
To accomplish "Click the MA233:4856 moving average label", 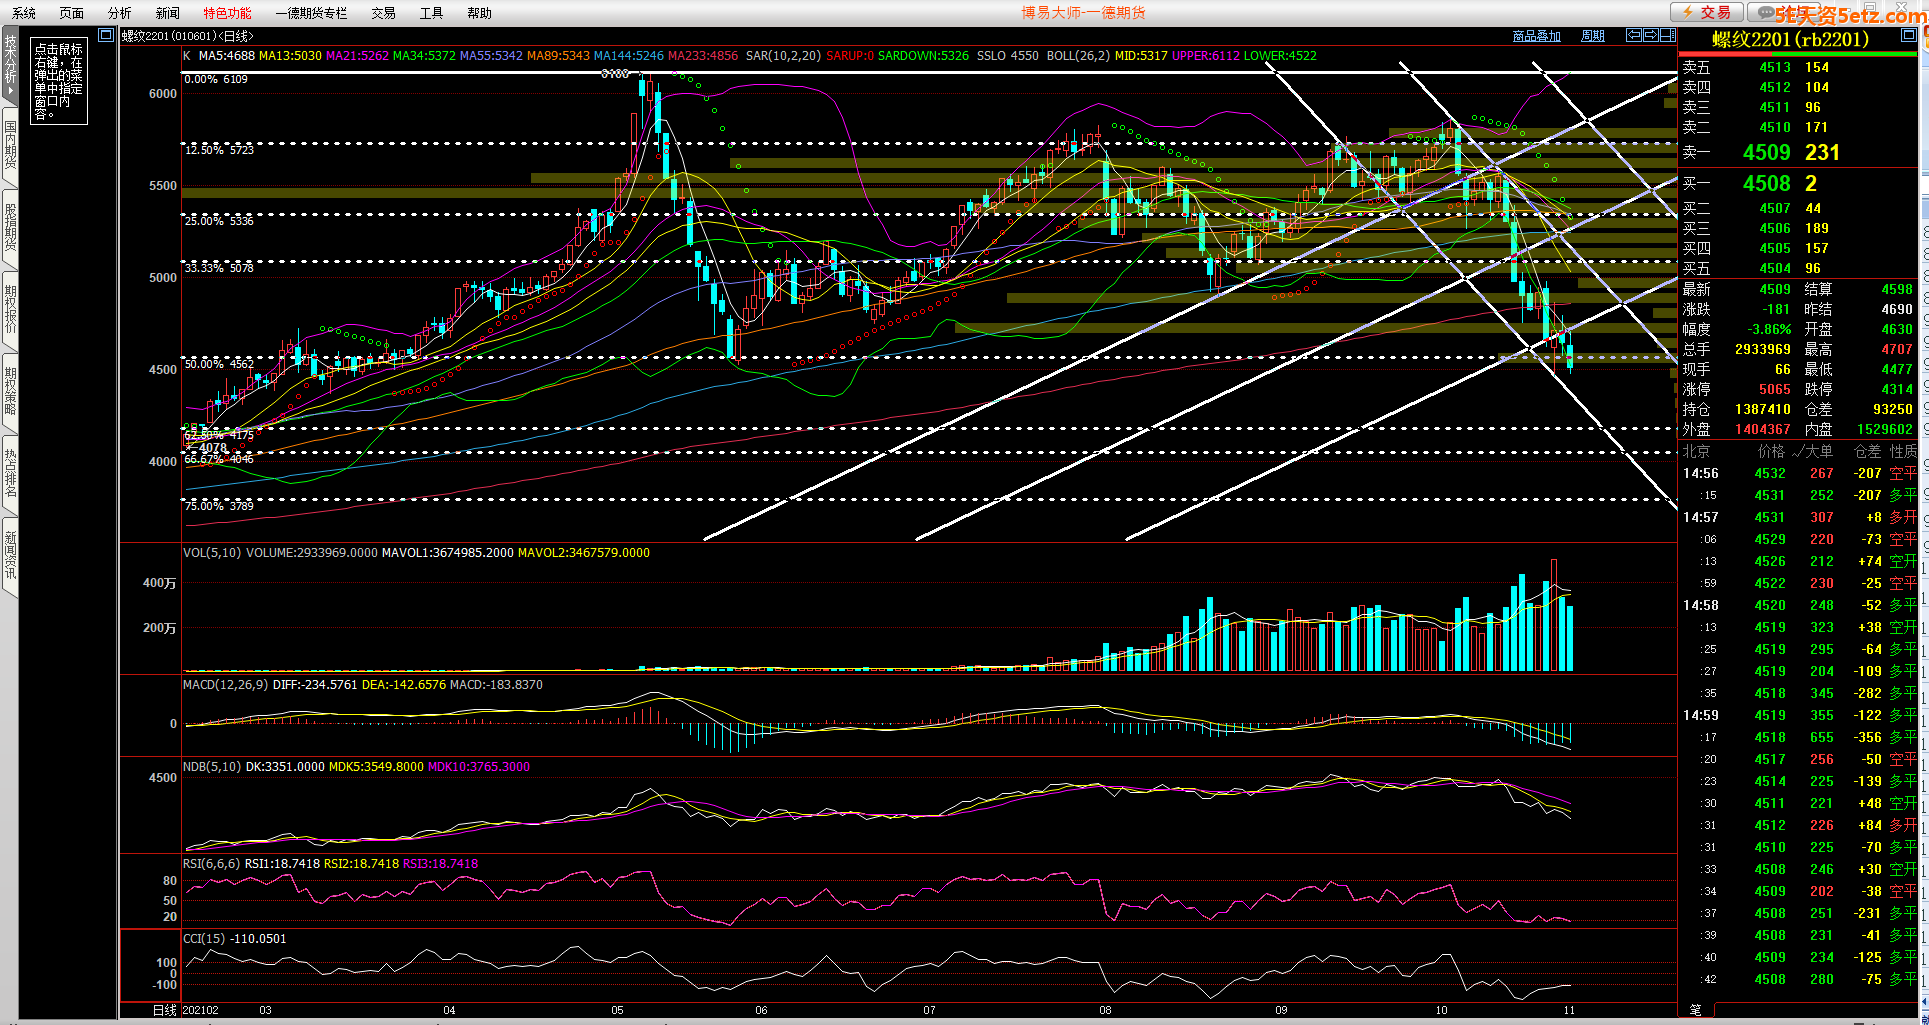I will (x=703, y=56).
